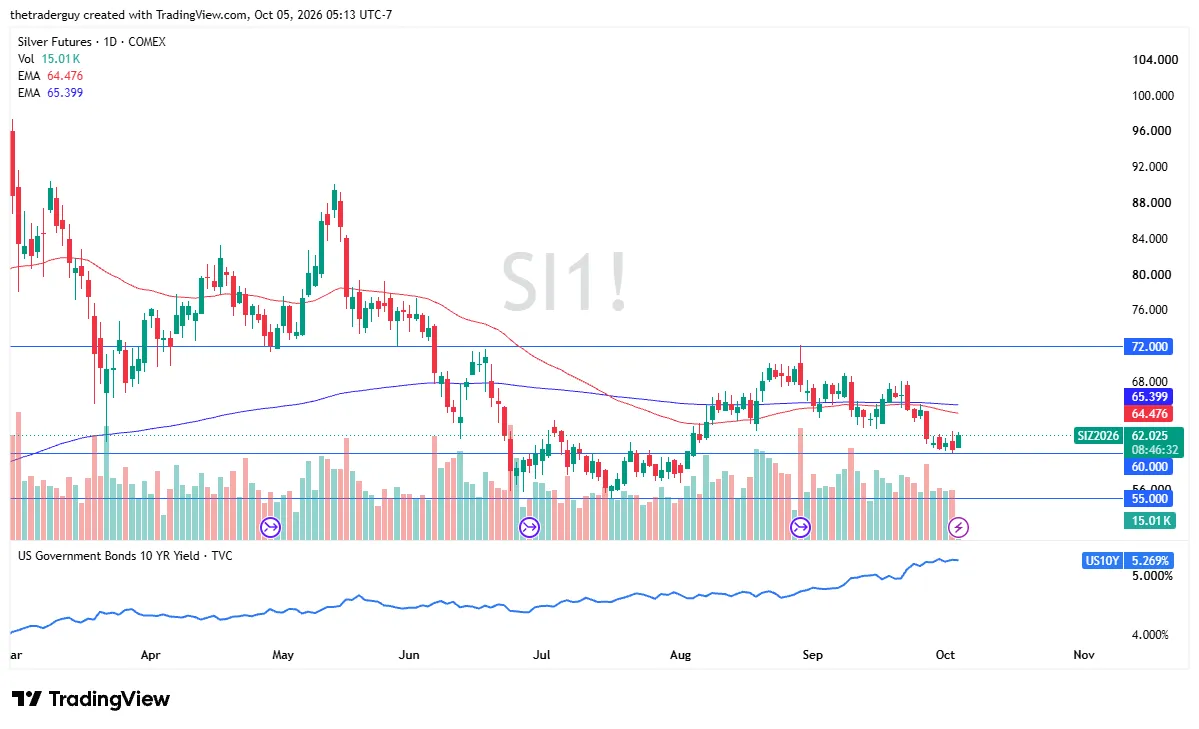Click the contract rollover marker above May
The height and width of the screenshot is (729, 1199).
[271, 527]
